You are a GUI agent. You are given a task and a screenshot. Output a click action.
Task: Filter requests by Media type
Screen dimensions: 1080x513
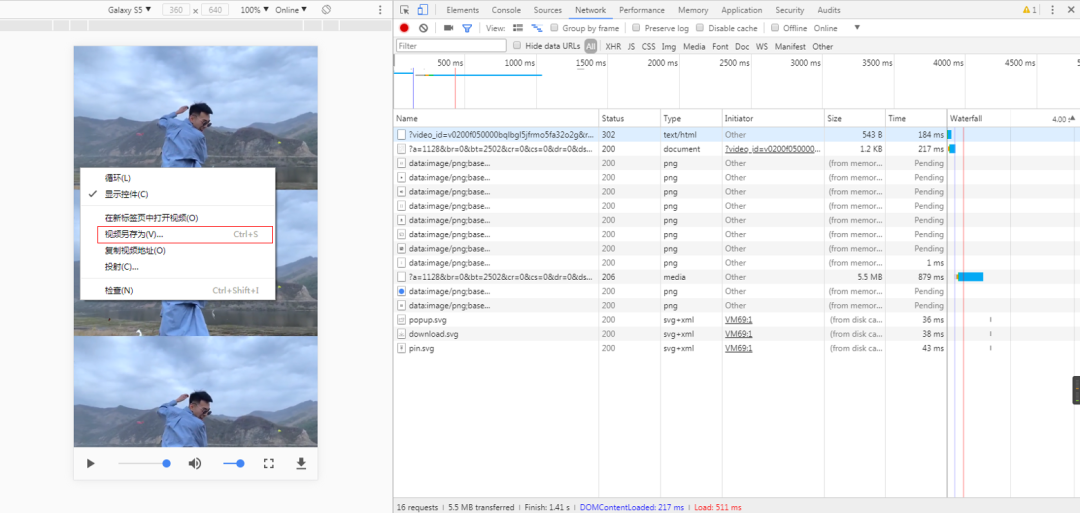point(694,47)
